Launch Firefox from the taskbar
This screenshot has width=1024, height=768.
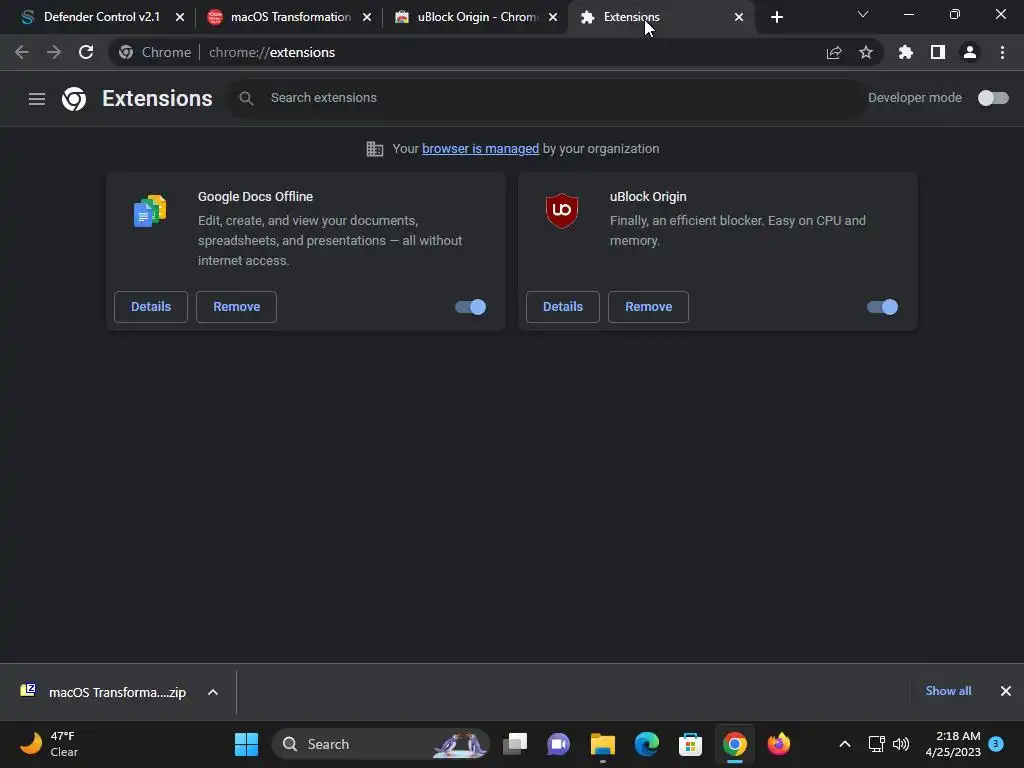(778, 744)
